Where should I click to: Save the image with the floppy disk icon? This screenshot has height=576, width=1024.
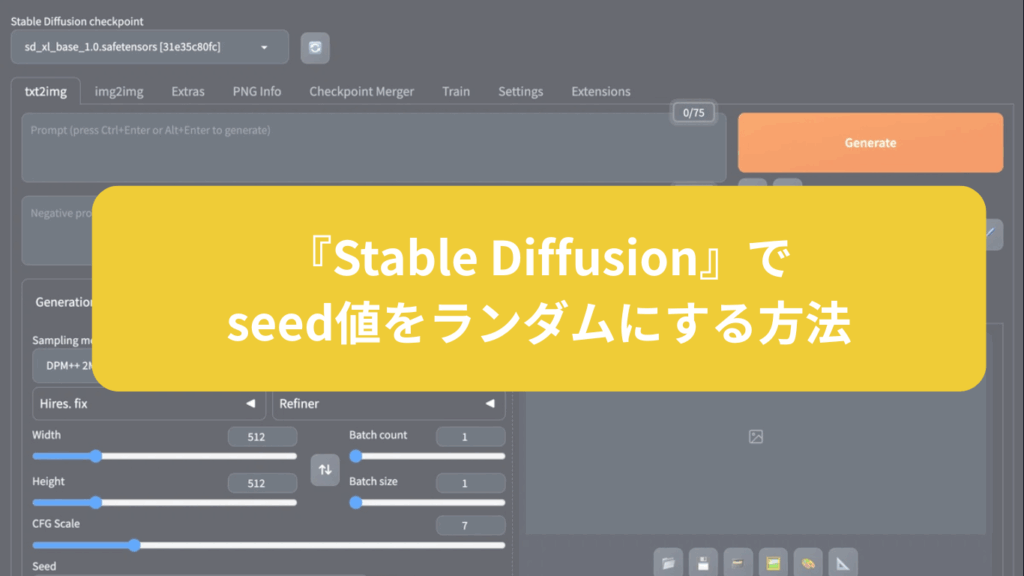click(703, 563)
